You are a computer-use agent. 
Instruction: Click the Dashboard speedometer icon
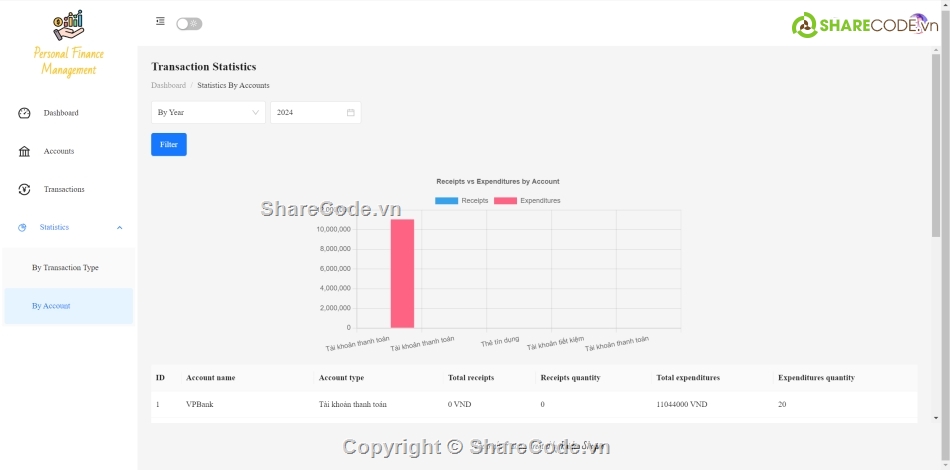tap(24, 113)
